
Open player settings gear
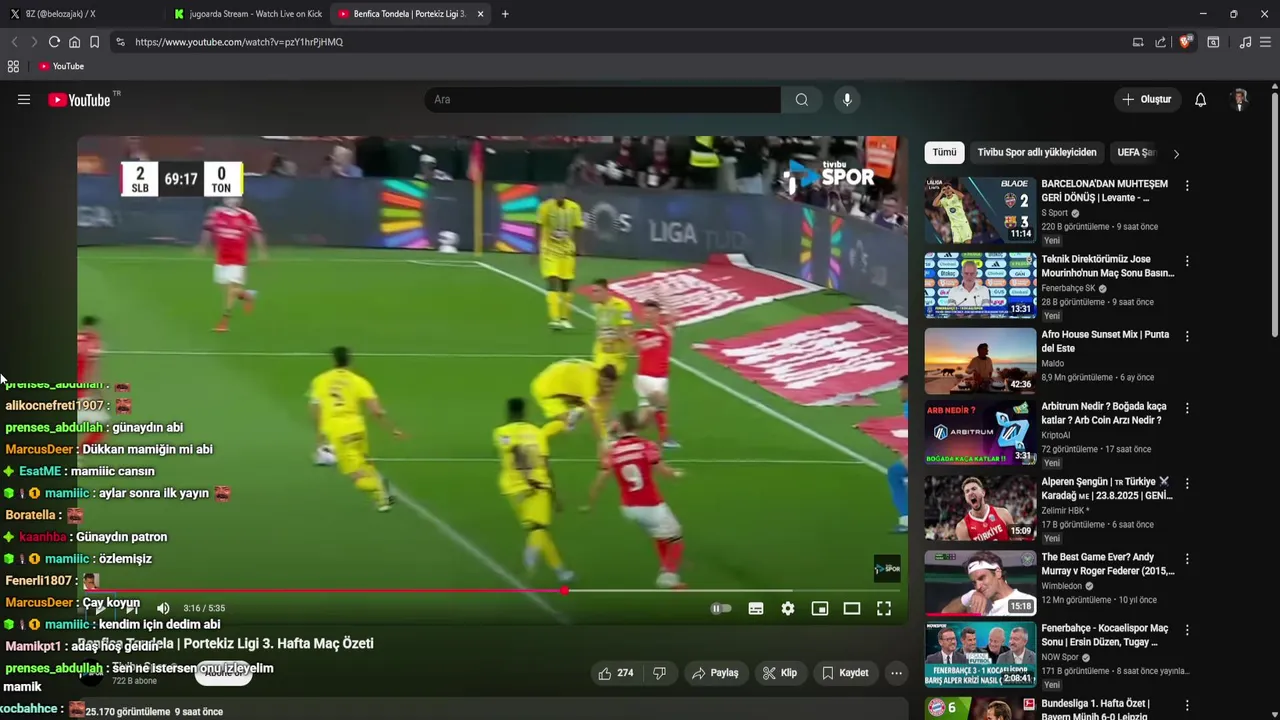pos(788,608)
